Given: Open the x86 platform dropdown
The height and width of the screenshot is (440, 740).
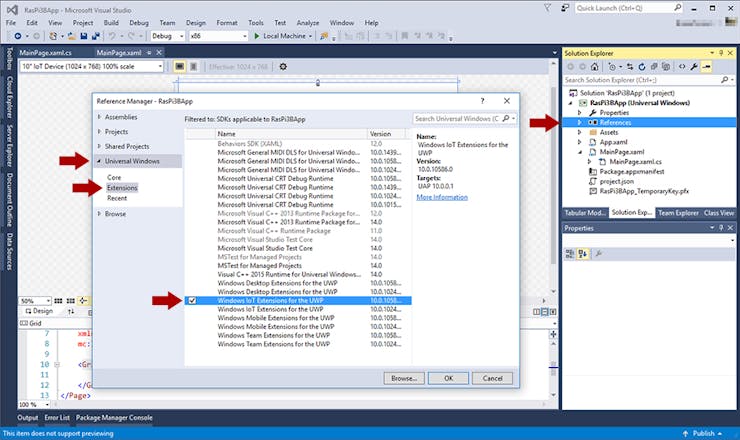Looking at the screenshot, I should tap(219, 36).
